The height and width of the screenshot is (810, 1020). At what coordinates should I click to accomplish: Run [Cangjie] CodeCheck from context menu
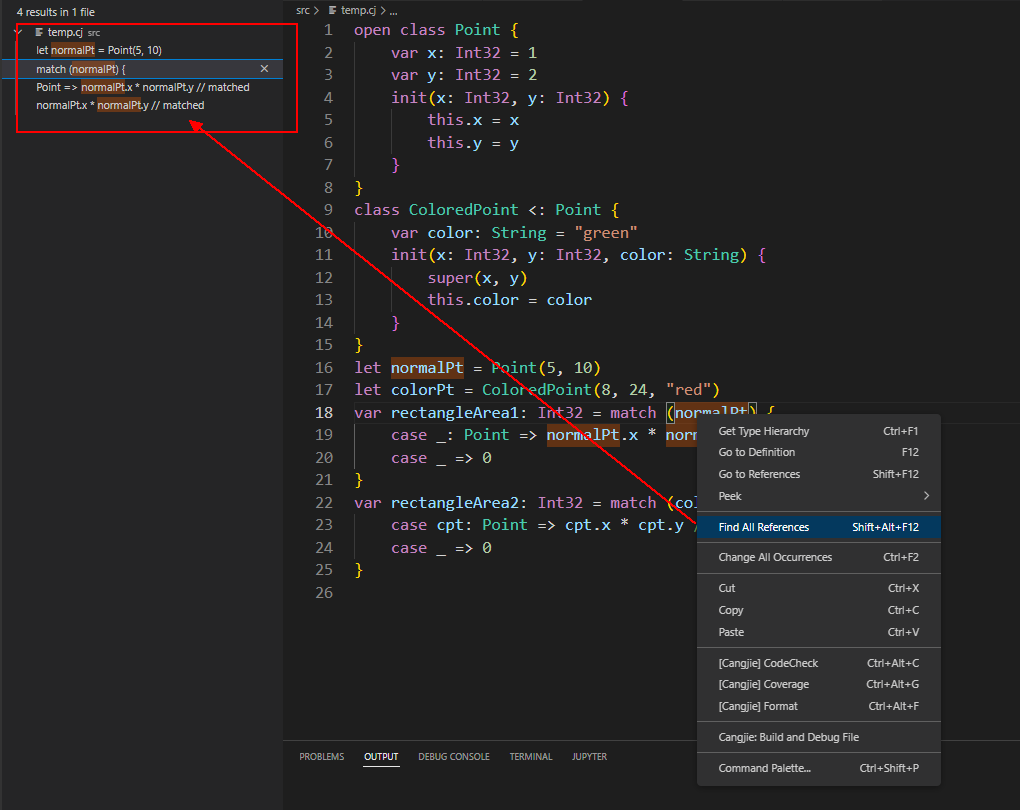(768, 663)
